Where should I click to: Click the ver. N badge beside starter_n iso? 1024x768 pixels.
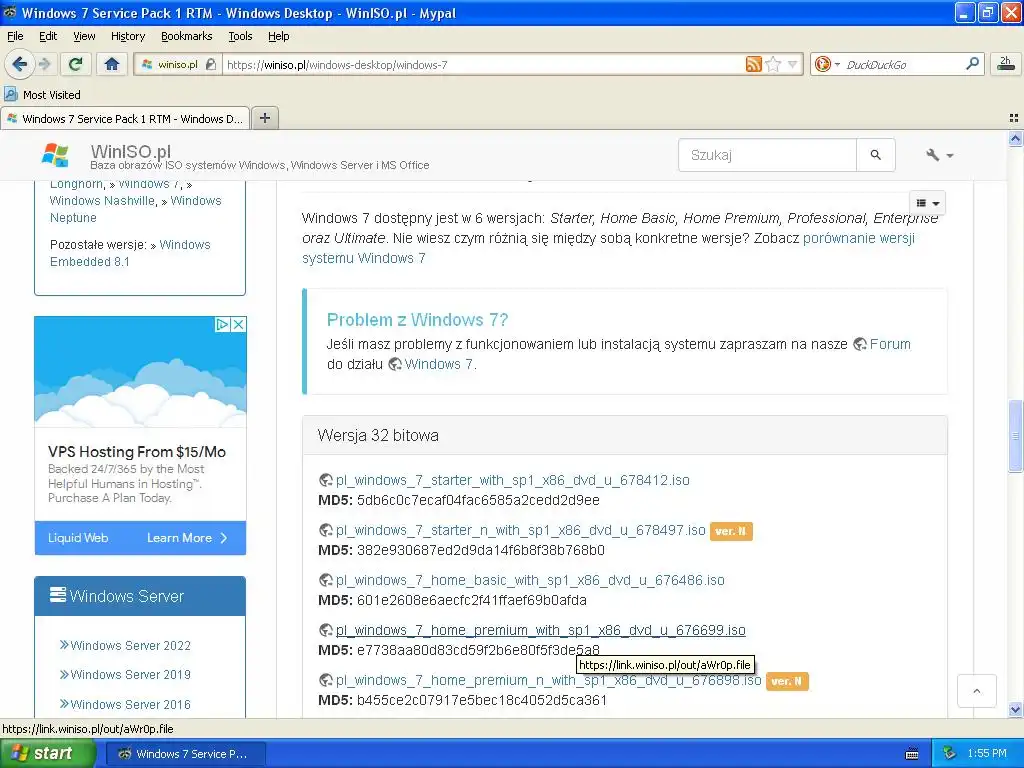[x=731, y=531]
